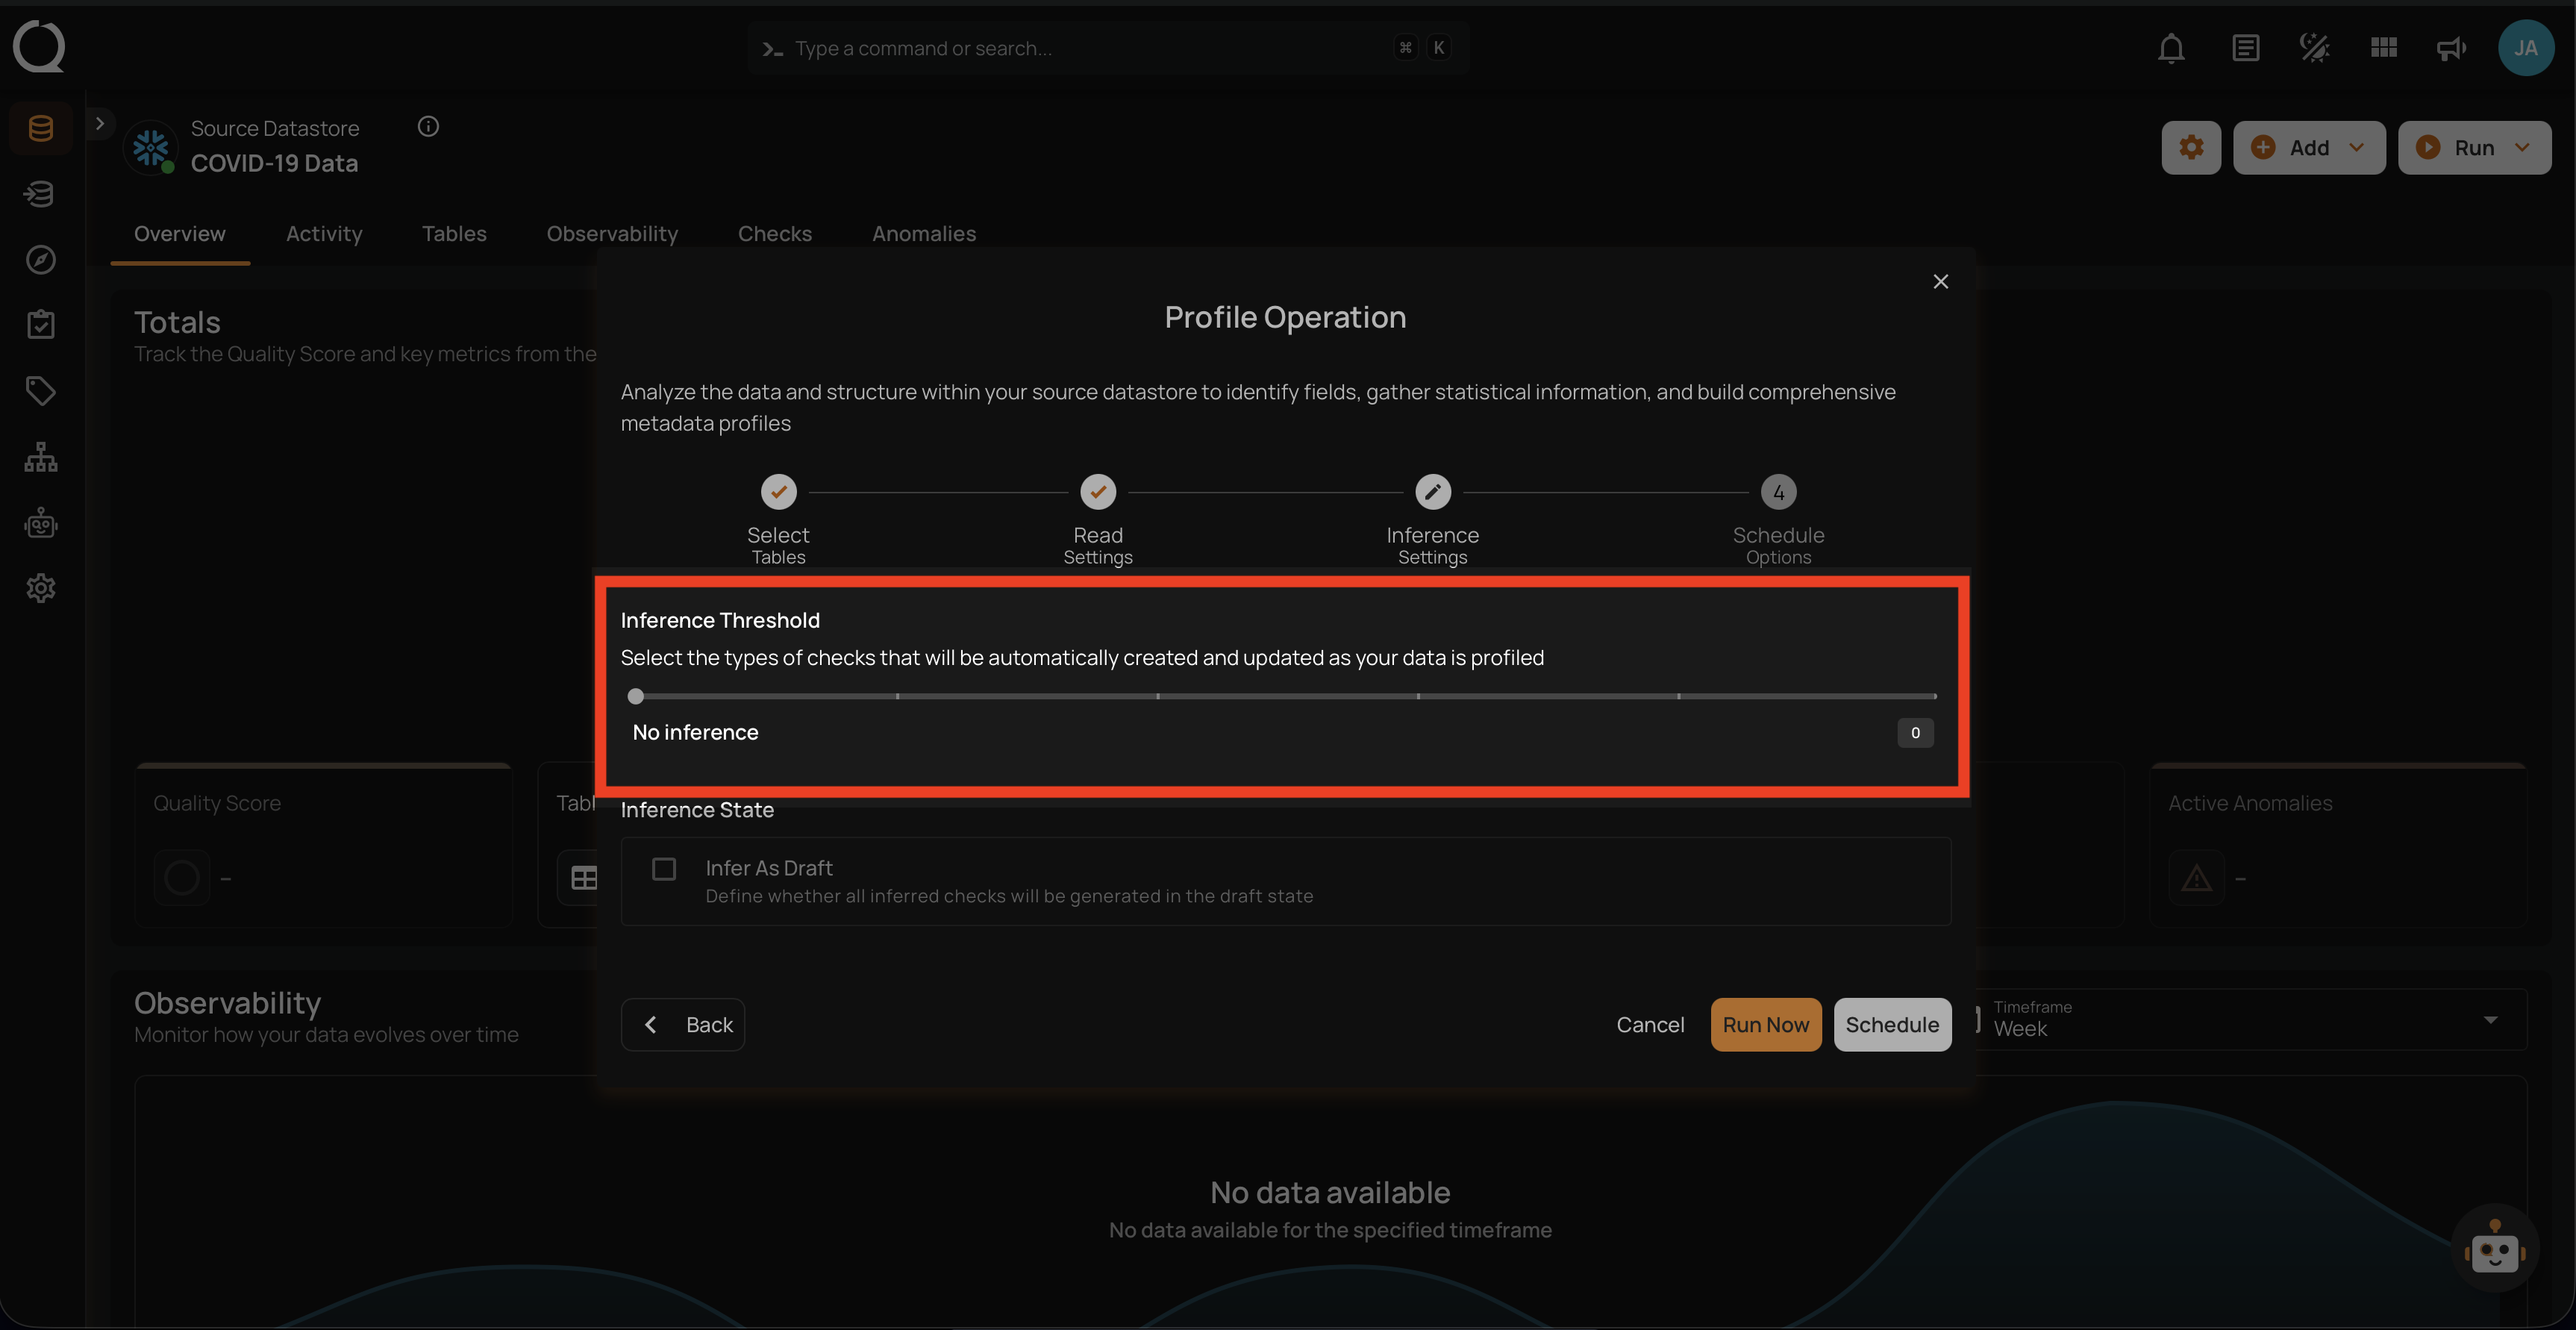Viewport: 2576px width, 1330px height.
Task: Open the hierarchy tree icon in sidebar
Action: 40,457
